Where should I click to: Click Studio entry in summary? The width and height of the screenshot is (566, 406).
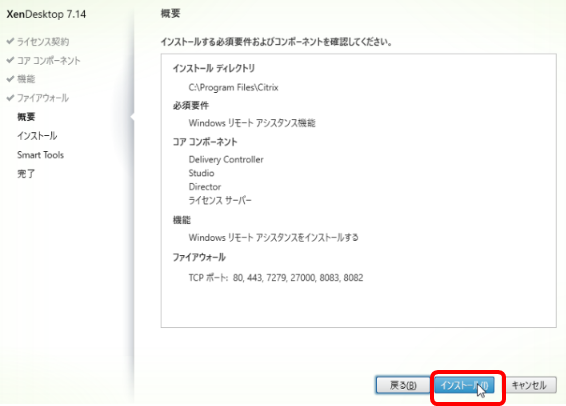coord(201,173)
